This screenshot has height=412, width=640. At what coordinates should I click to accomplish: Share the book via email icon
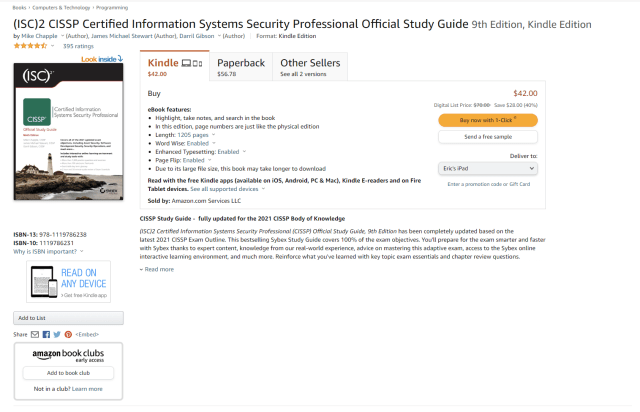[x=35, y=333]
